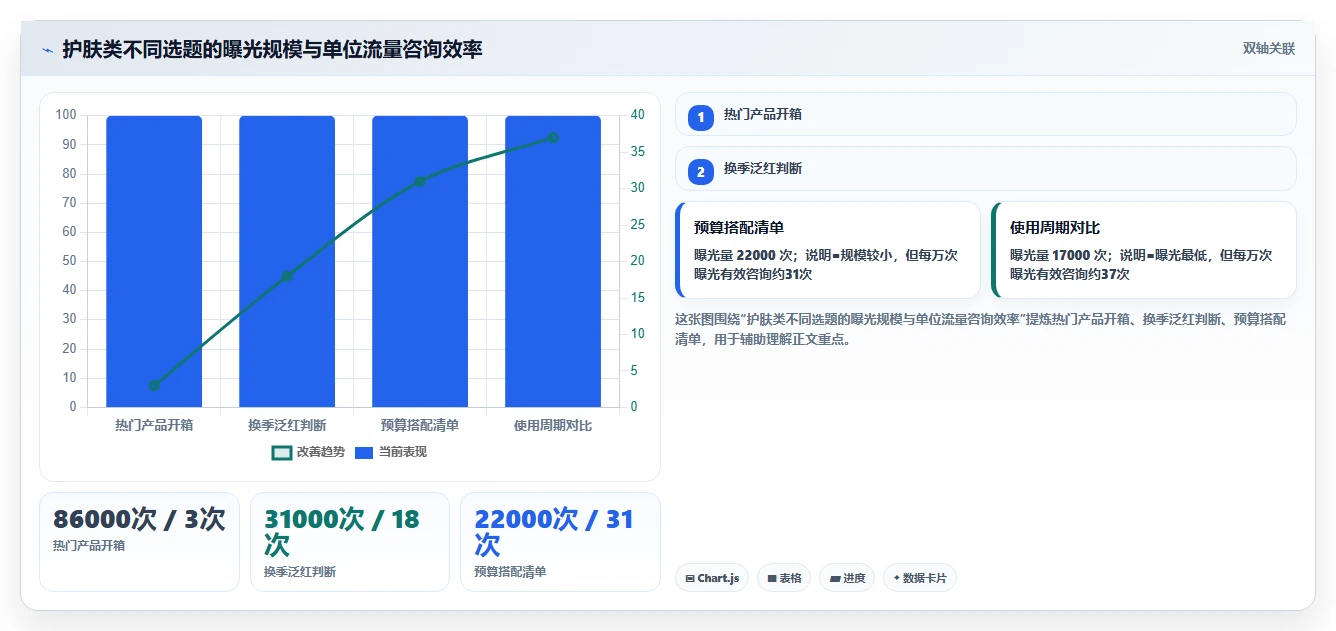
Task: Click left axis value 100
Action: [x=66, y=115]
